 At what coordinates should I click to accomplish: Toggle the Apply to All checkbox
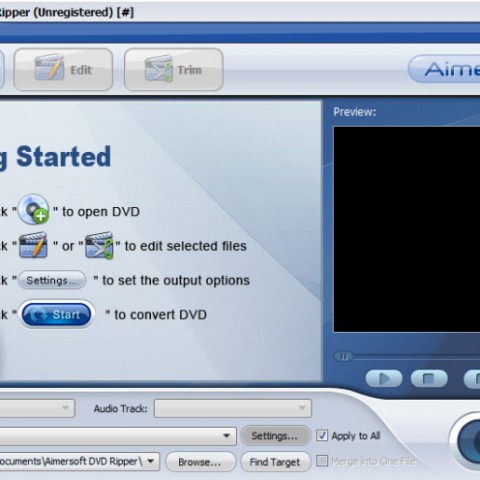tap(322, 435)
